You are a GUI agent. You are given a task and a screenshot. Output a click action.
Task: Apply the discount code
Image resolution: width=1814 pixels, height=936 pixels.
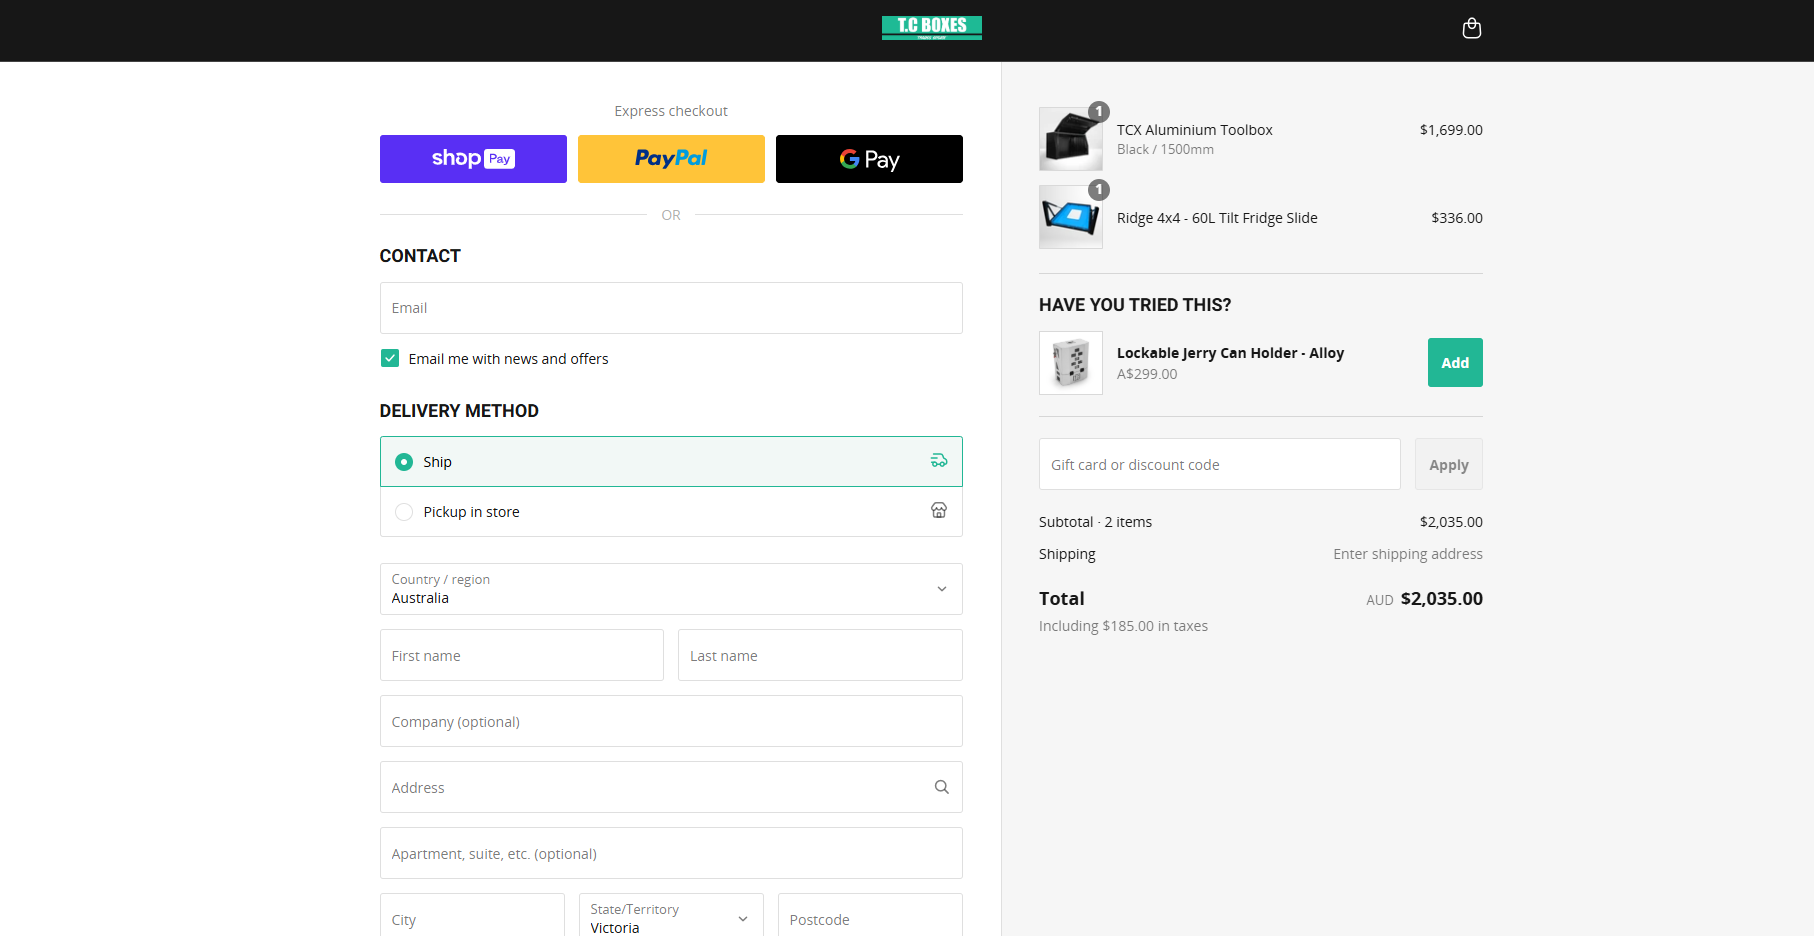tap(1448, 464)
